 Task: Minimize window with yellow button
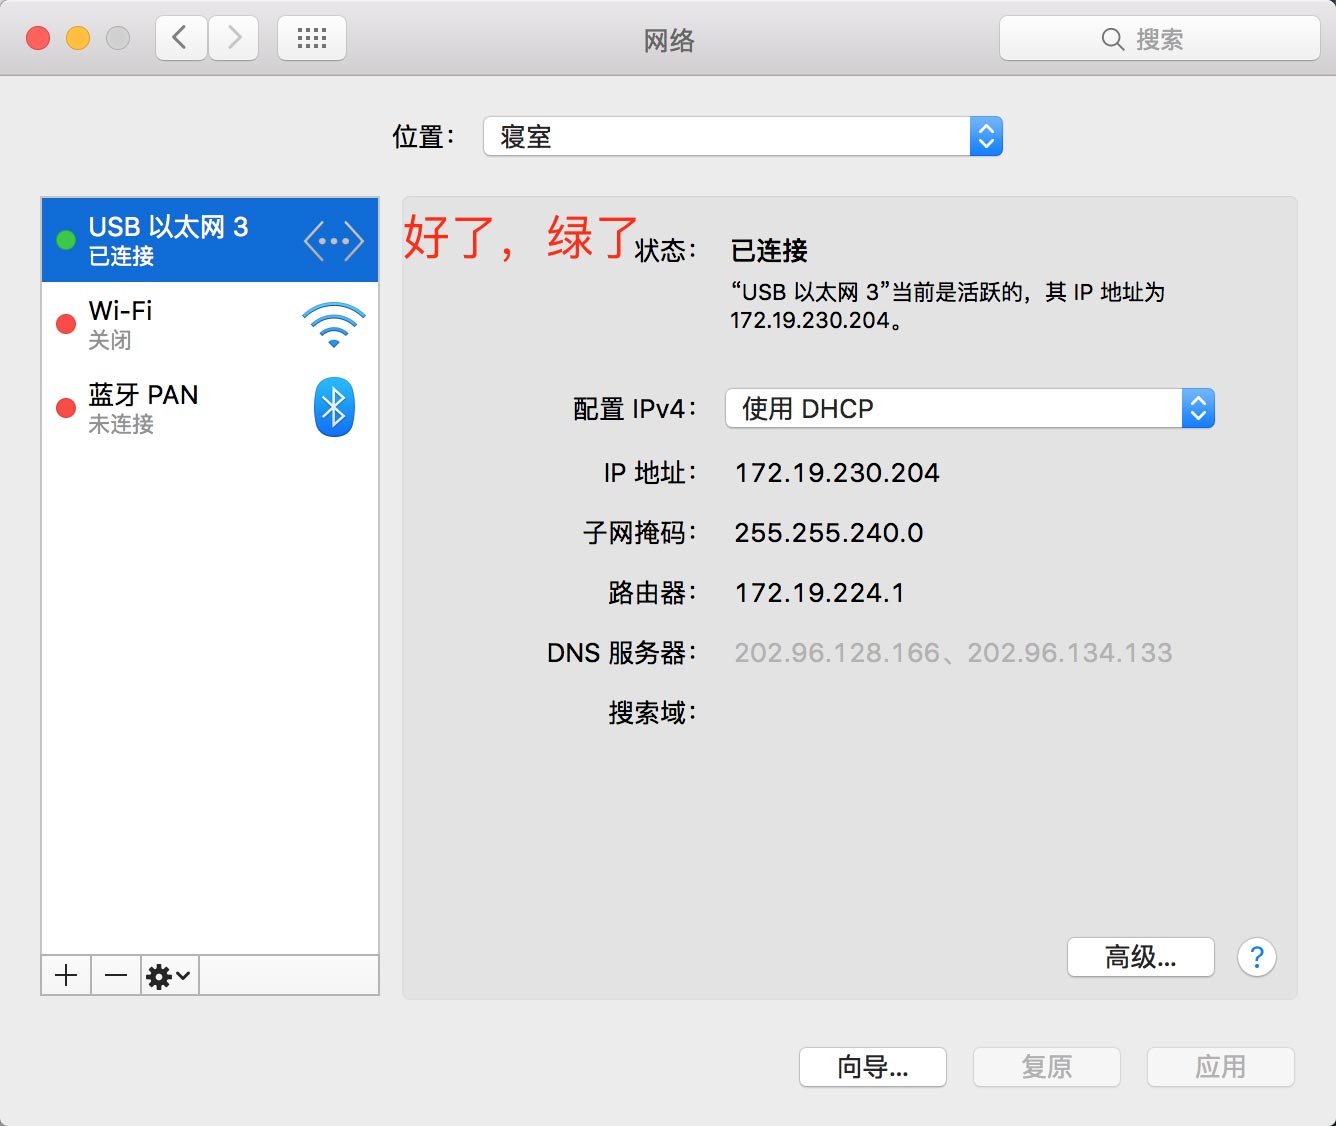[x=78, y=38]
